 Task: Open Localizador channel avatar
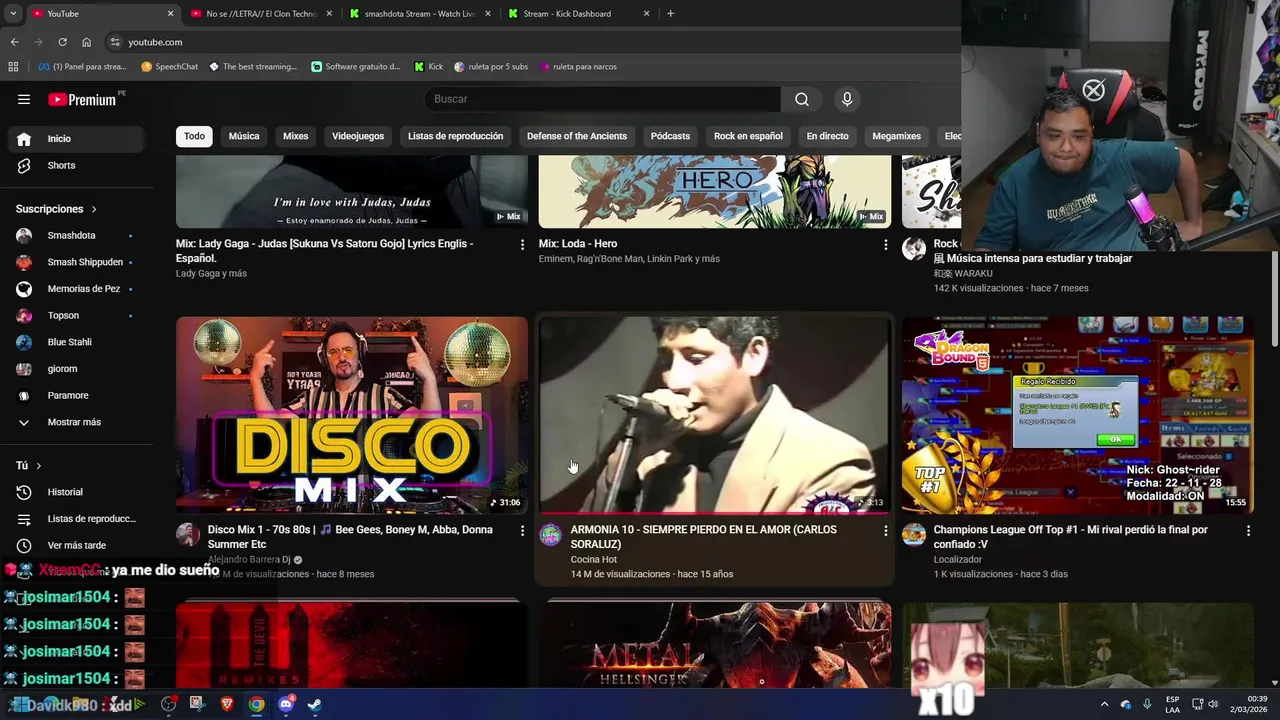coord(914,534)
